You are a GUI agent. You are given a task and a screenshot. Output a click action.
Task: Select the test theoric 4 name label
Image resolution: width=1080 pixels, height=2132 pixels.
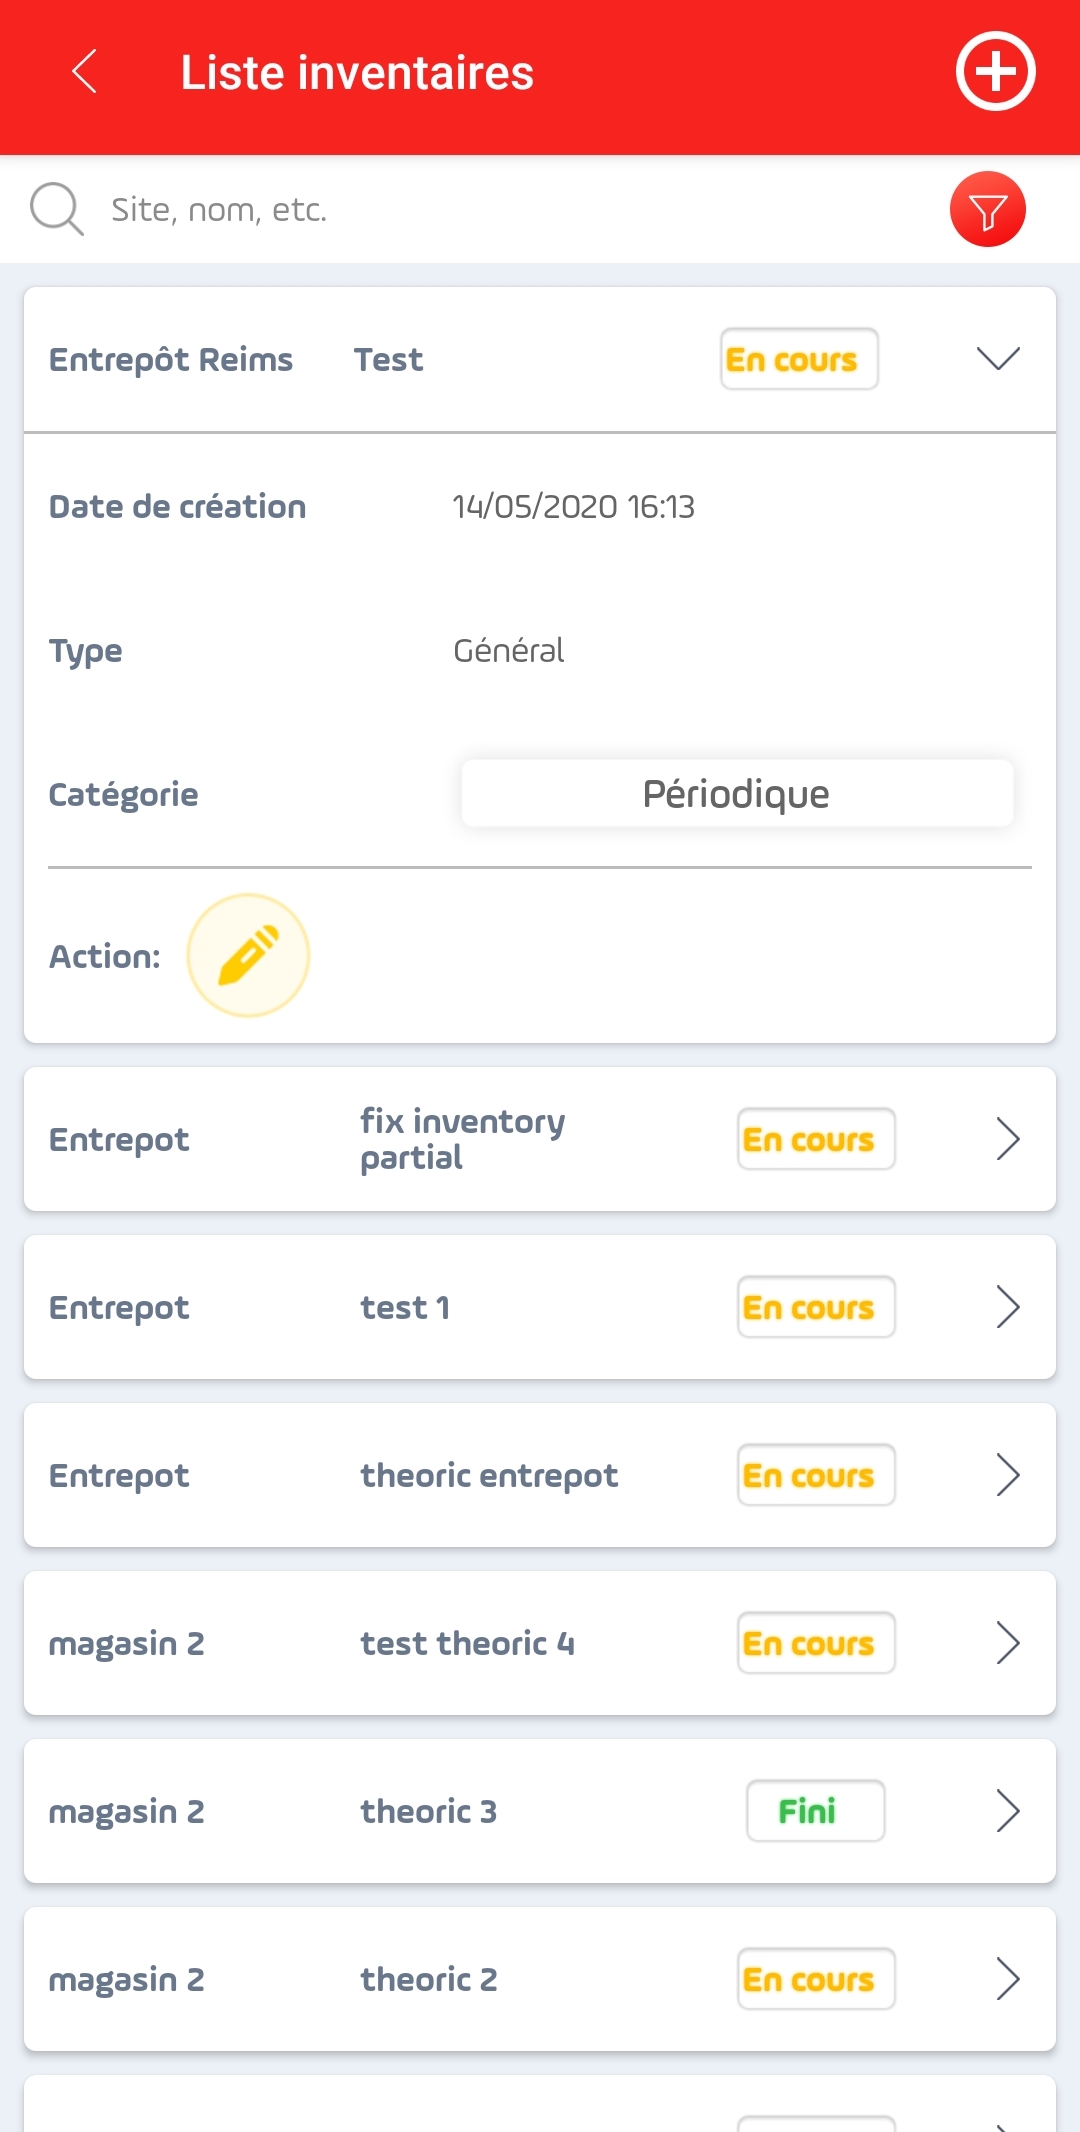tap(468, 1643)
